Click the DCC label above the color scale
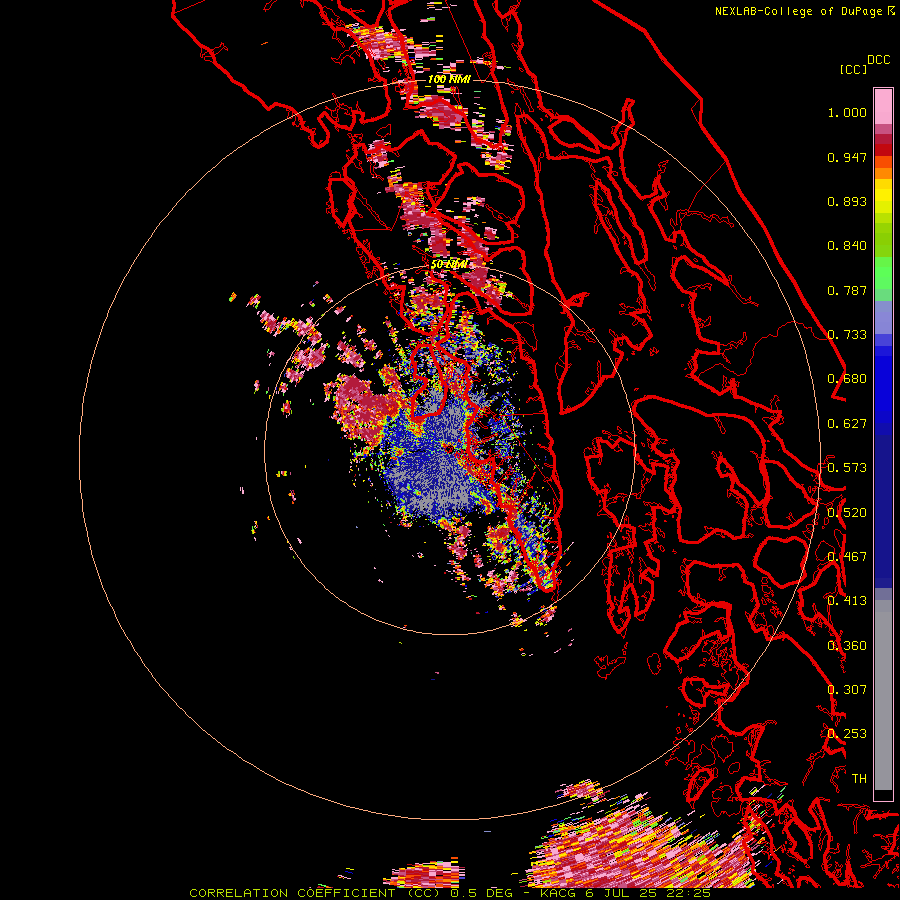 (878, 60)
